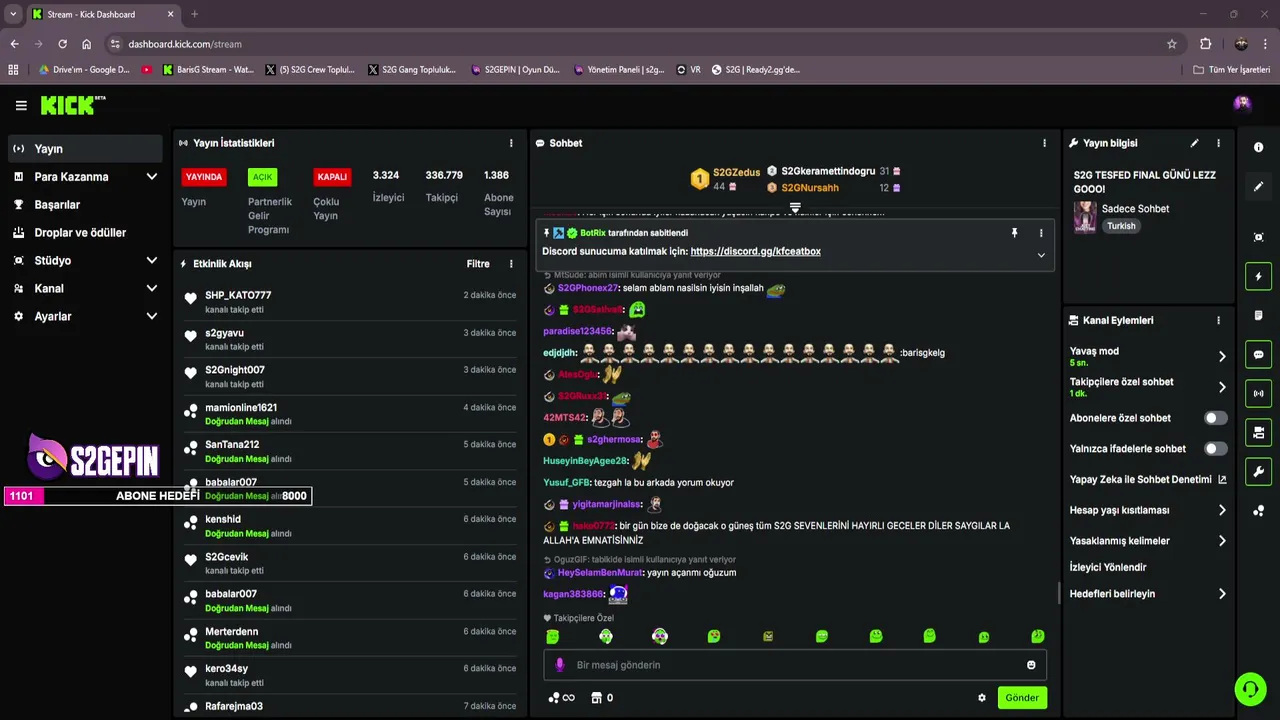Open the Yavaş mod options arrow
Viewport: 1280px width, 720px height.
coord(1222,356)
